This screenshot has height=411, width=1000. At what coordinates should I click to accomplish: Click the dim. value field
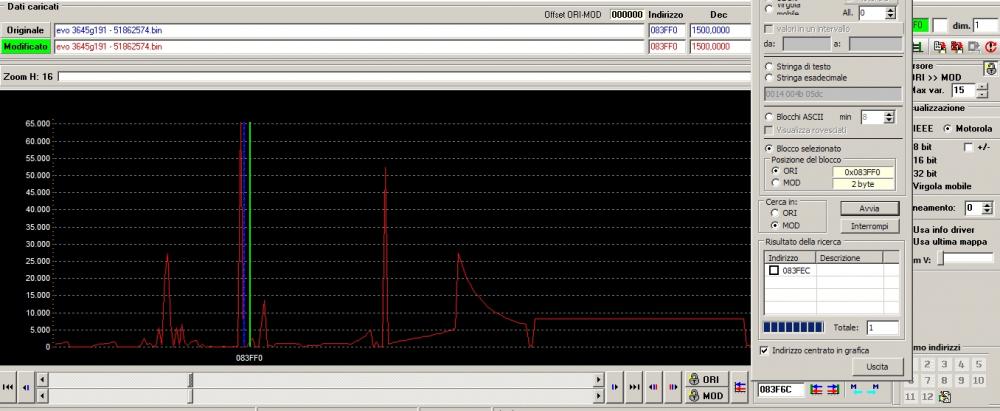point(985,26)
